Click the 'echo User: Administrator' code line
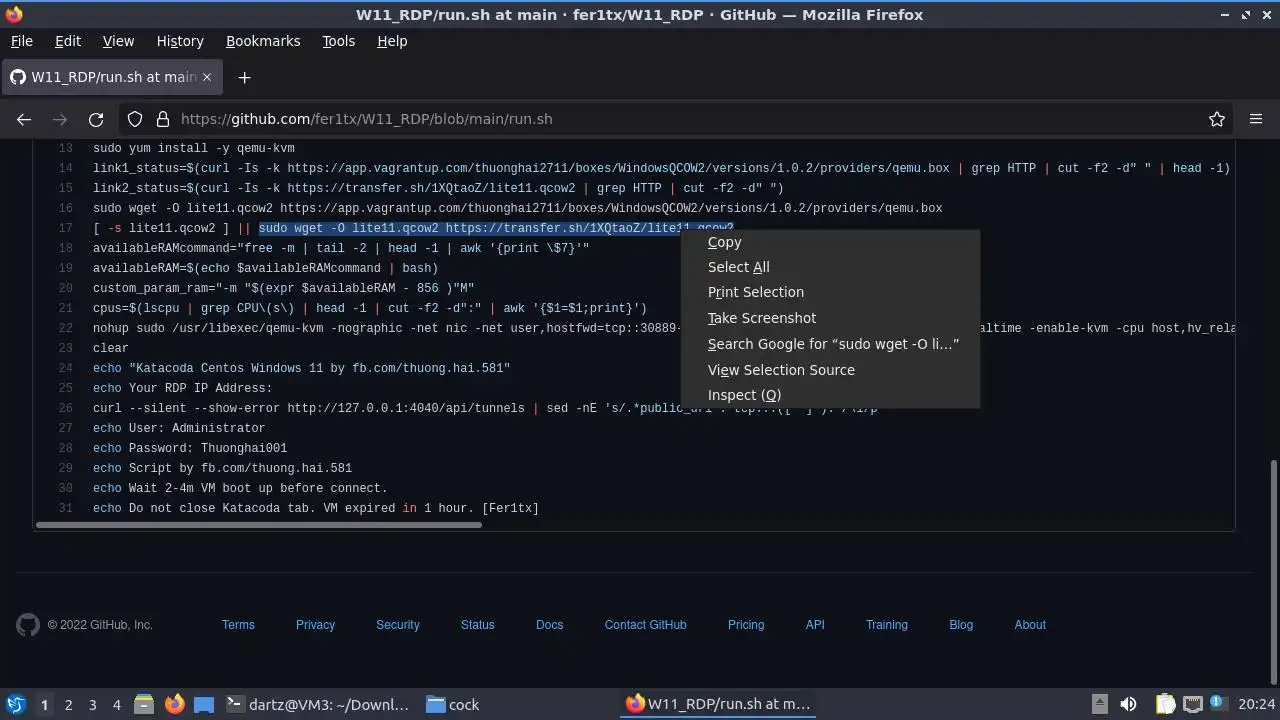Viewport: 1280px width, 720px height. tap(179, 428)
